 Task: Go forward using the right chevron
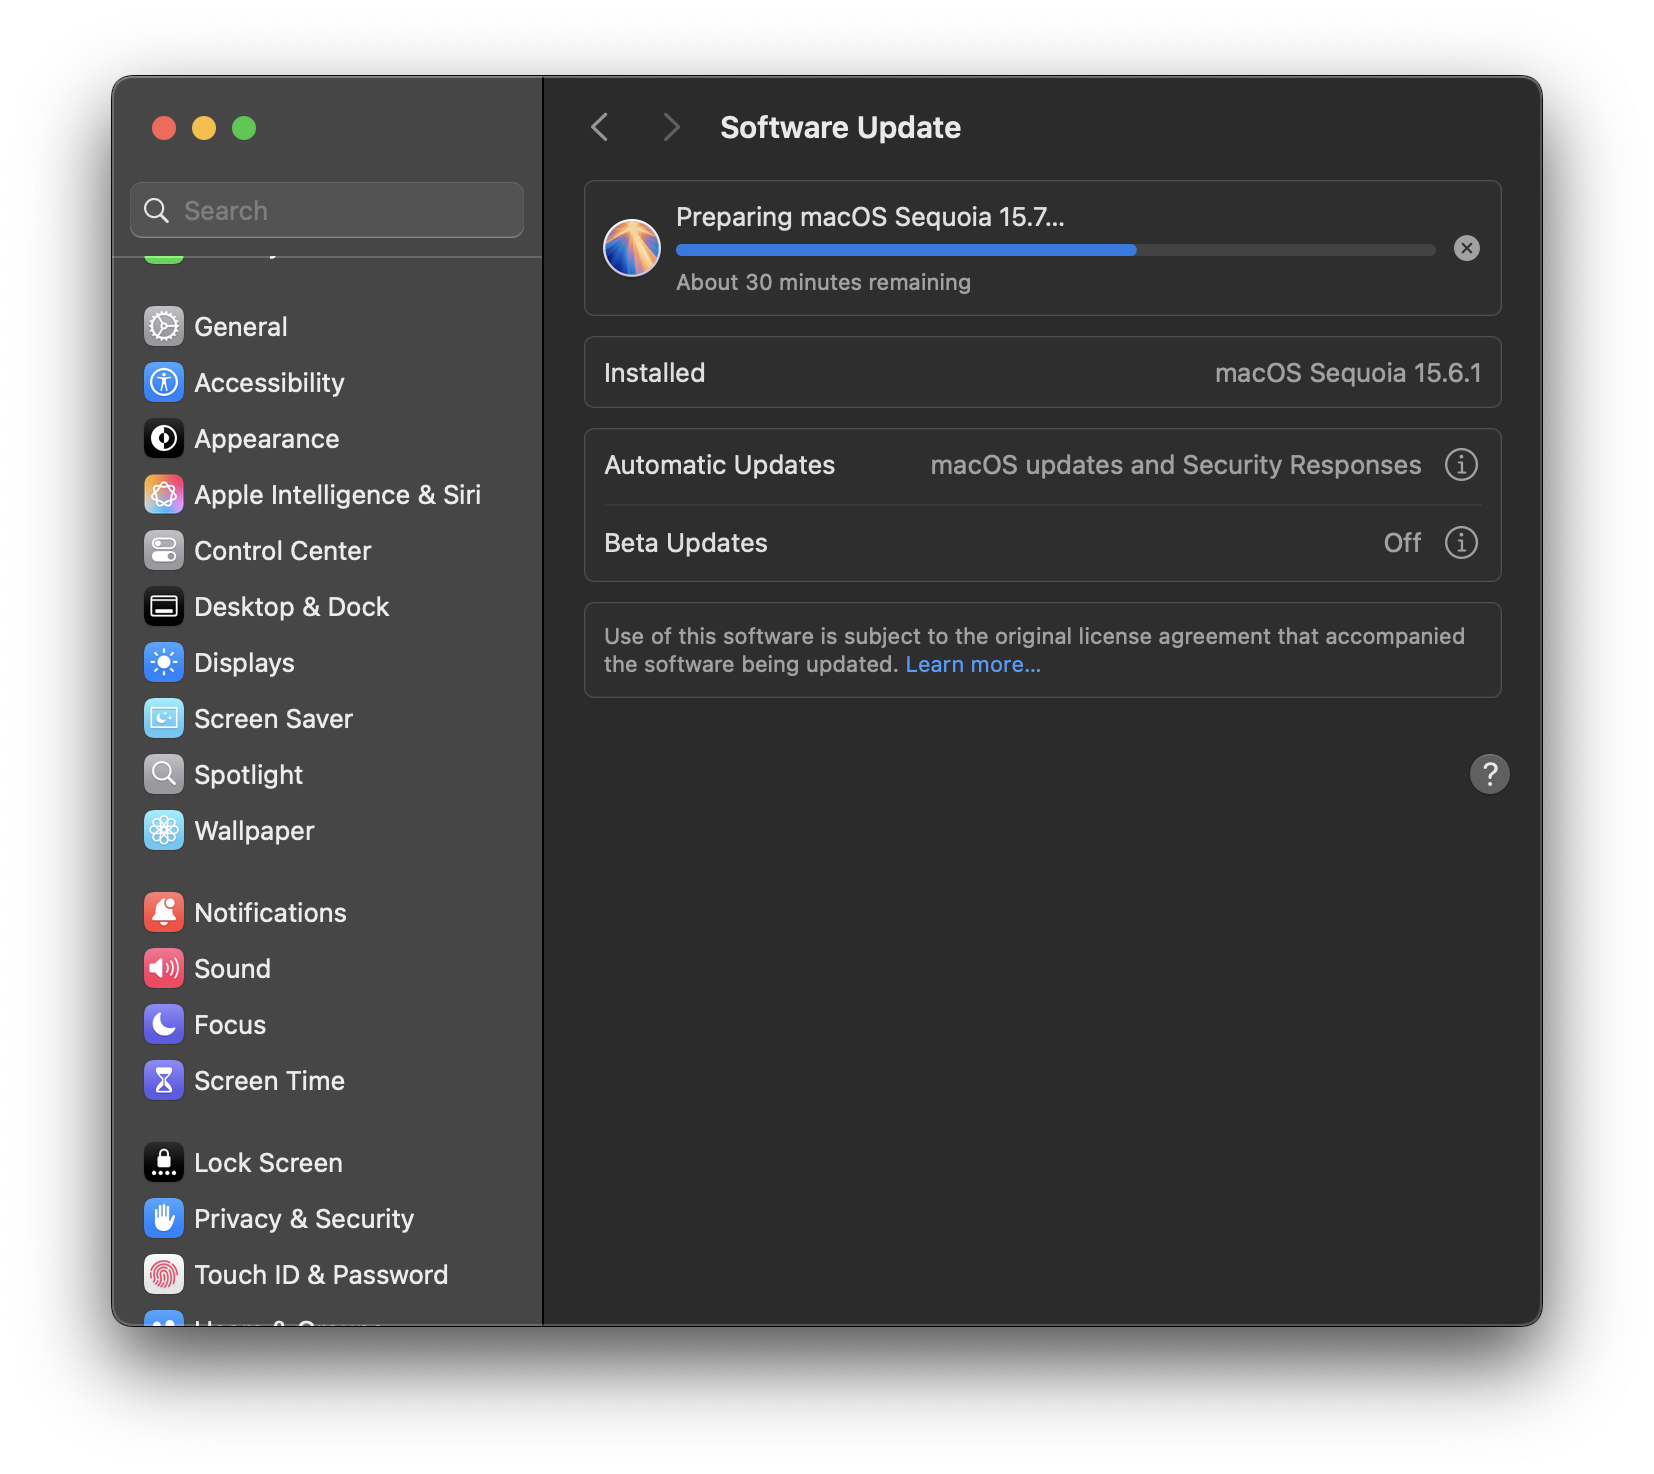coord(671,128)
